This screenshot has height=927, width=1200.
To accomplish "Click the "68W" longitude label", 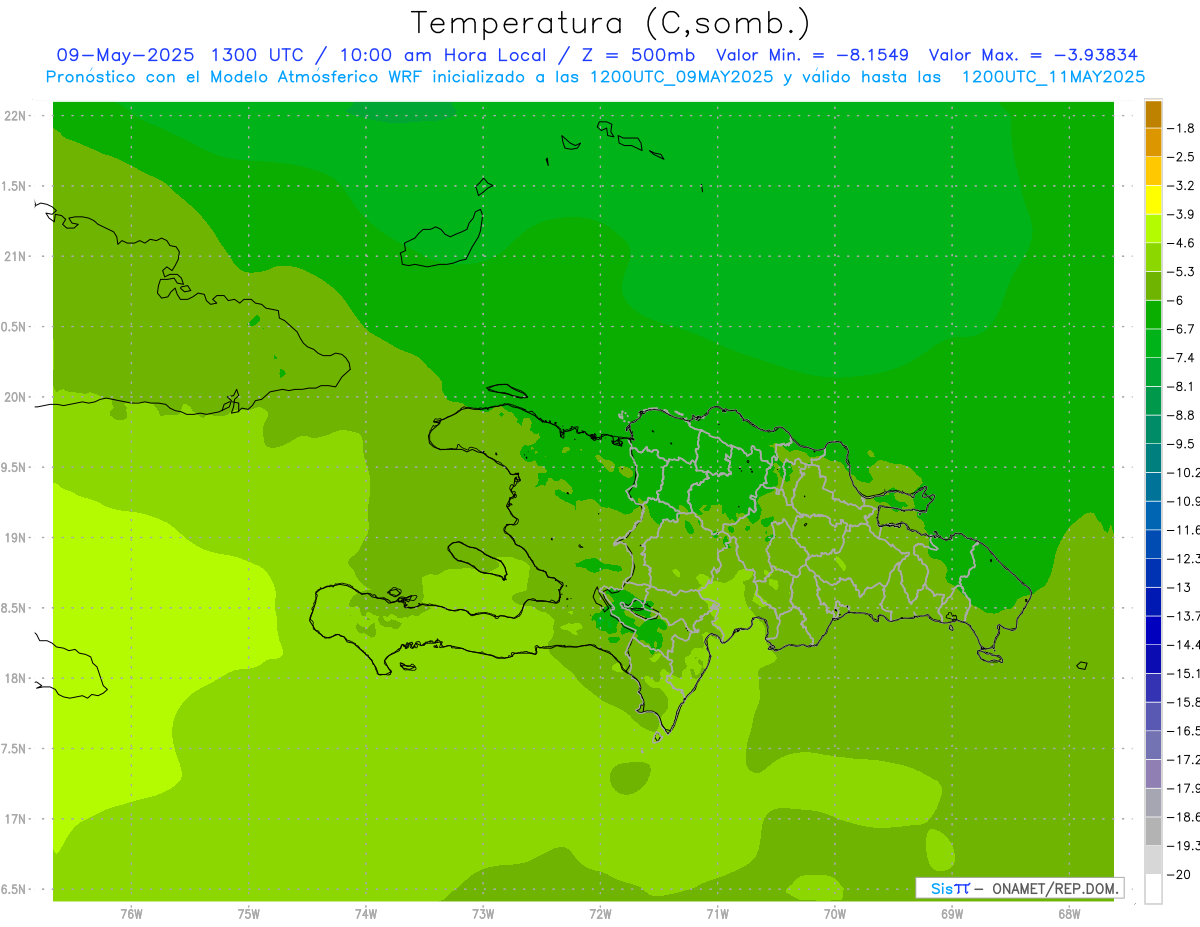I will click(x=1069, y=913).
